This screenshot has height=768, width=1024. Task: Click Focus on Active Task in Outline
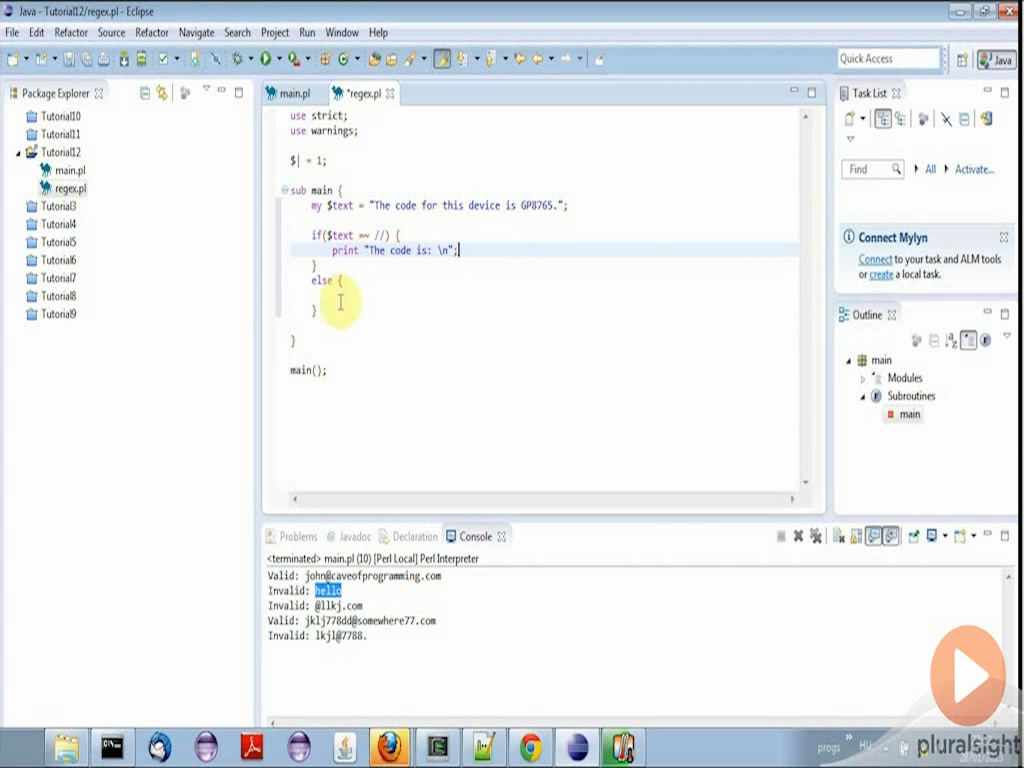[917, 340]
